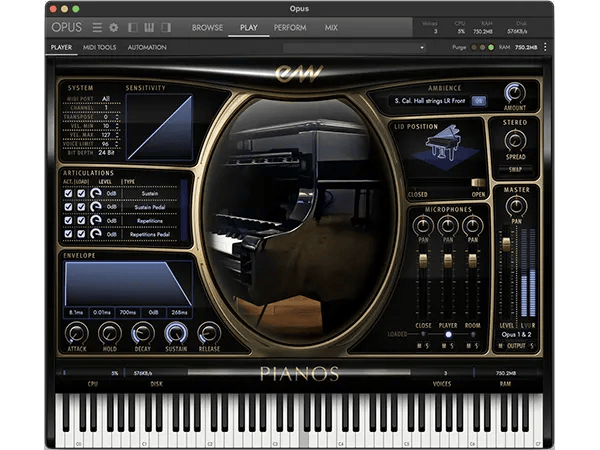Toggle Active checkbox for Sustain Pedal
Viewport: 600px width, 450px height.
(x=68, y=207)
